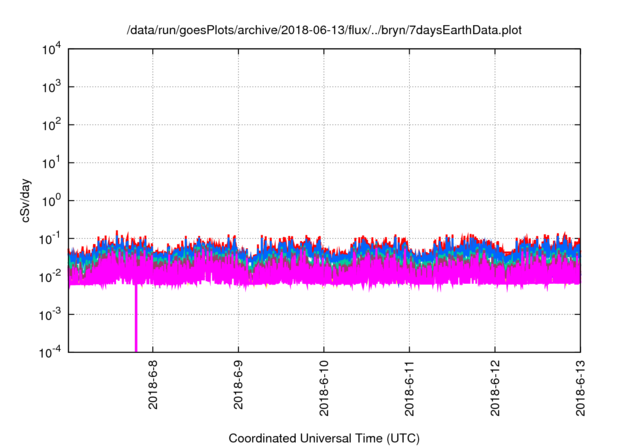Click the 2018-6-9 date label
Screen dimensions: 640x448
pos(238,385)
